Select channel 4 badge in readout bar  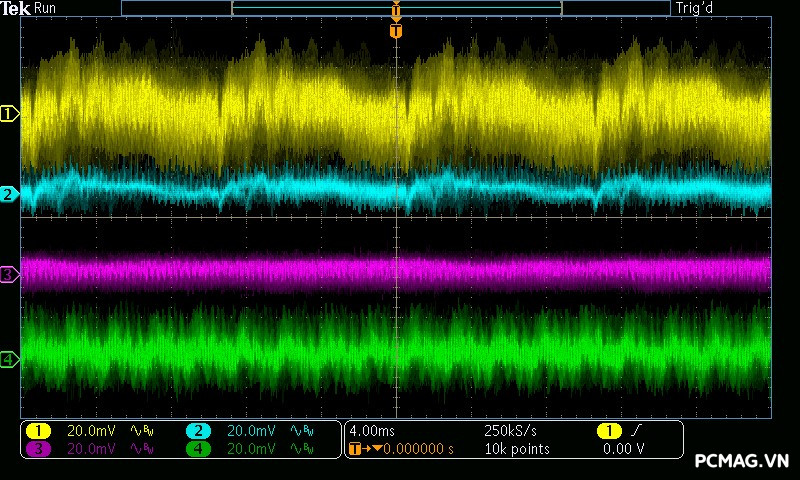coord(198,449)
